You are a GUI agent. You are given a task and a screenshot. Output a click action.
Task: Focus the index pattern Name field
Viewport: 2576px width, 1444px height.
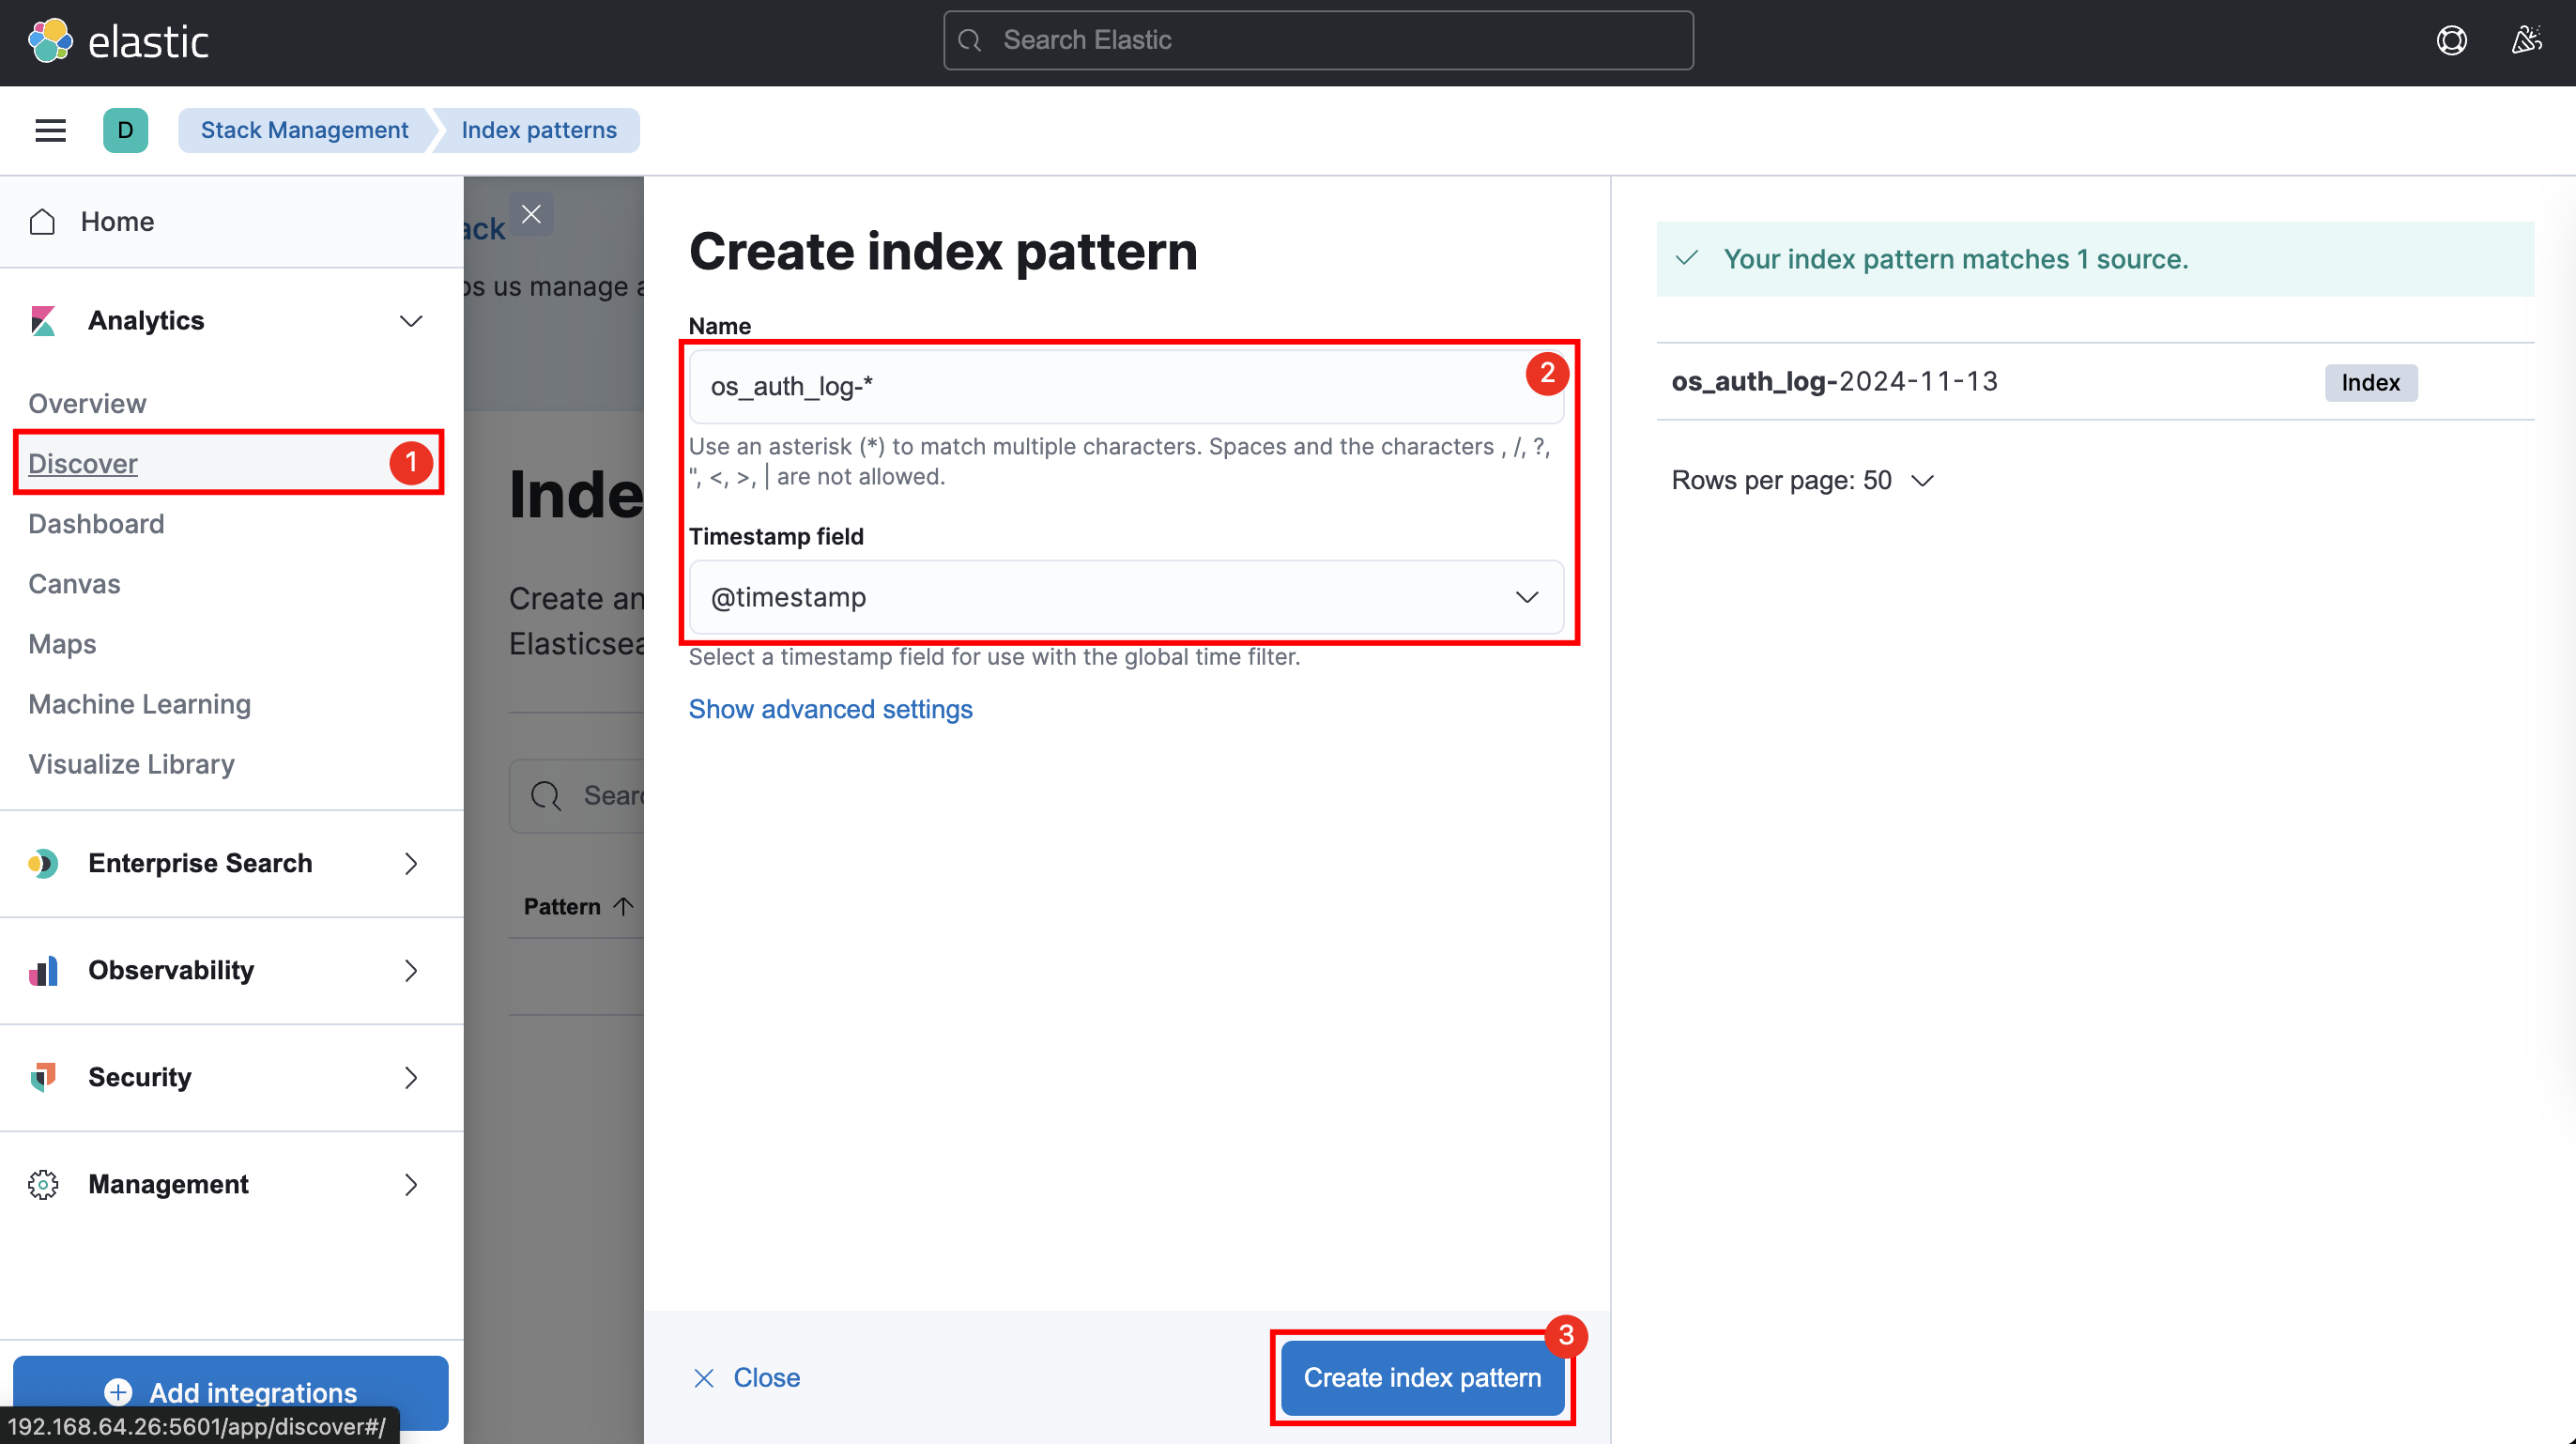click(1126, 386)
